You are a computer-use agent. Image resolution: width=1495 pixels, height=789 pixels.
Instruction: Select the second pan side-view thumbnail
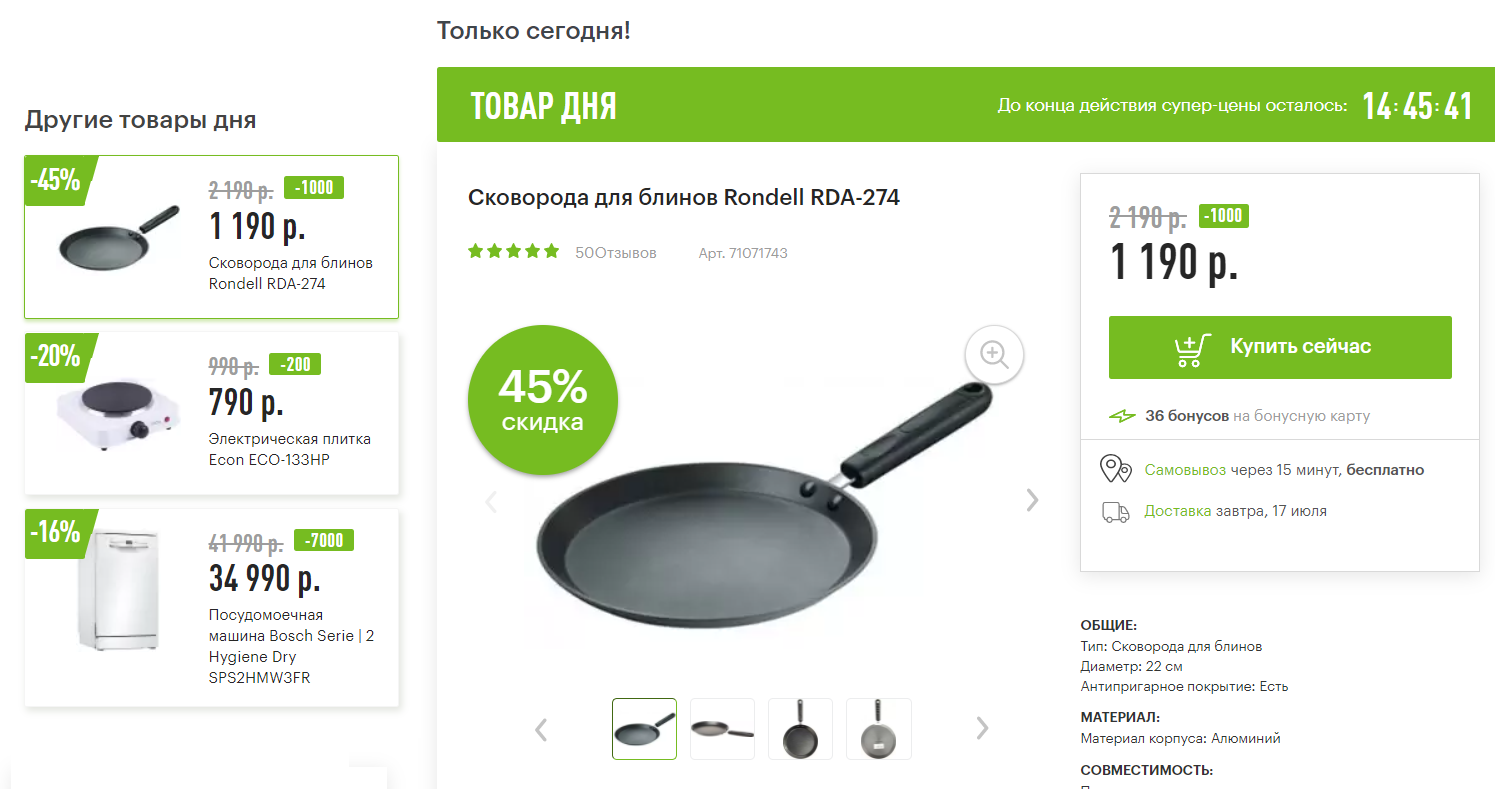[722, 729]
